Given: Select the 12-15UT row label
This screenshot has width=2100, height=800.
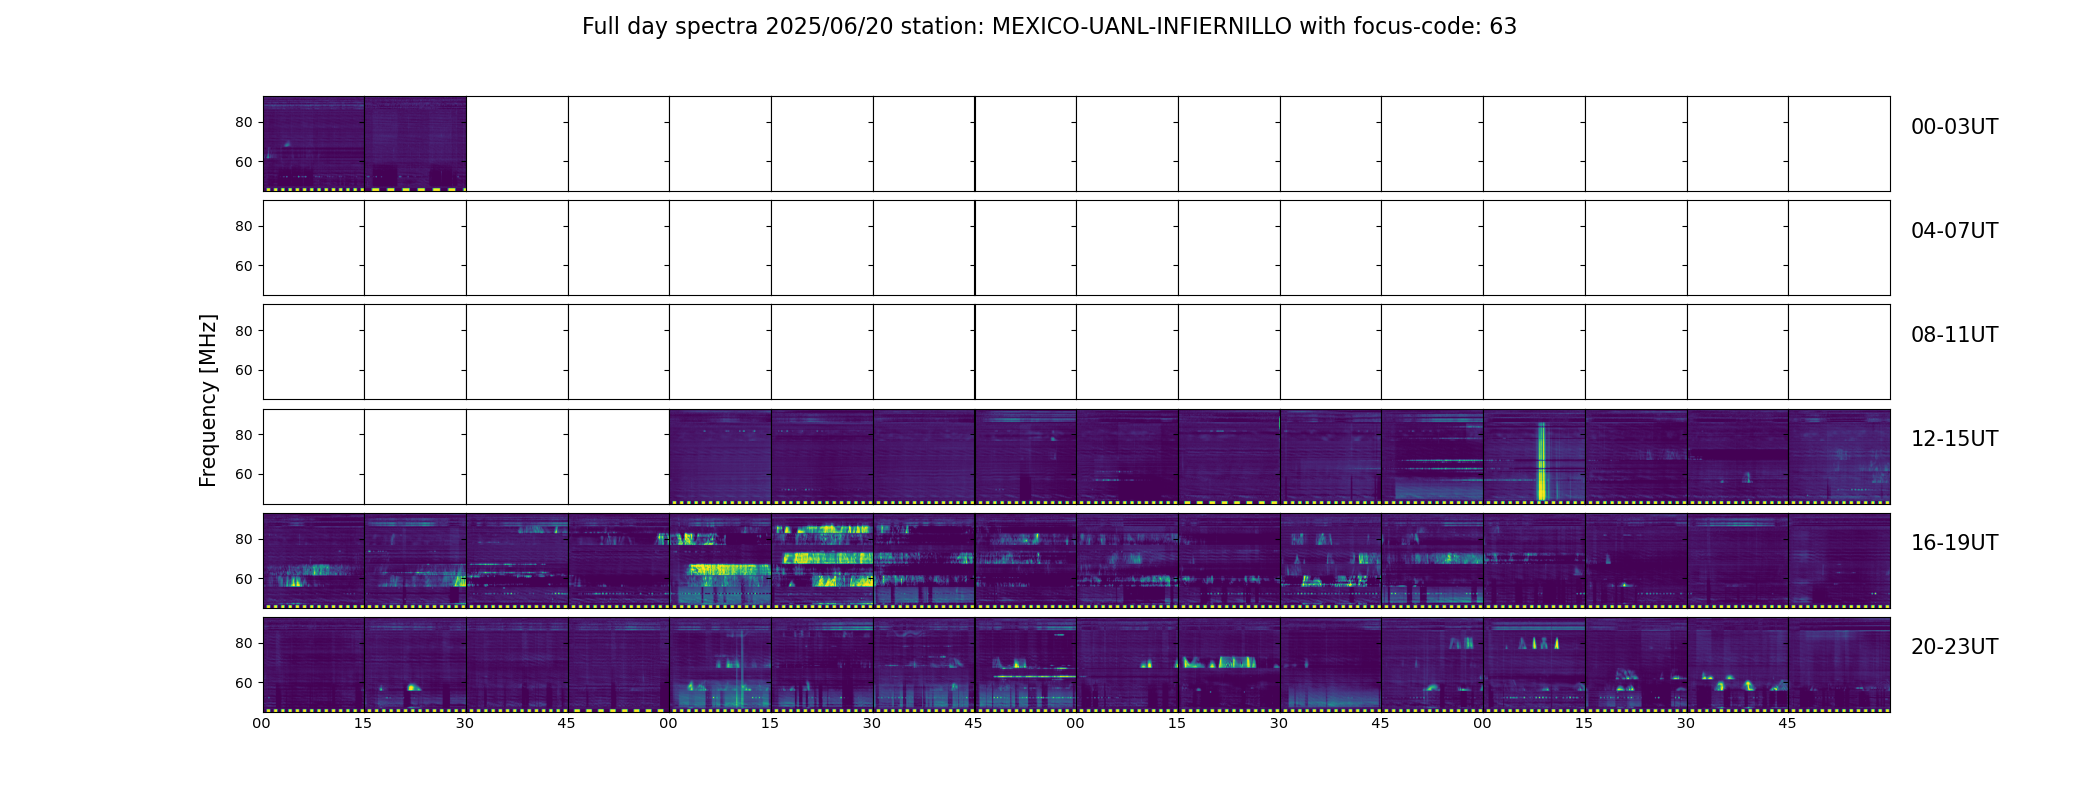Looking at the screenshot, I should [1954, 439].
